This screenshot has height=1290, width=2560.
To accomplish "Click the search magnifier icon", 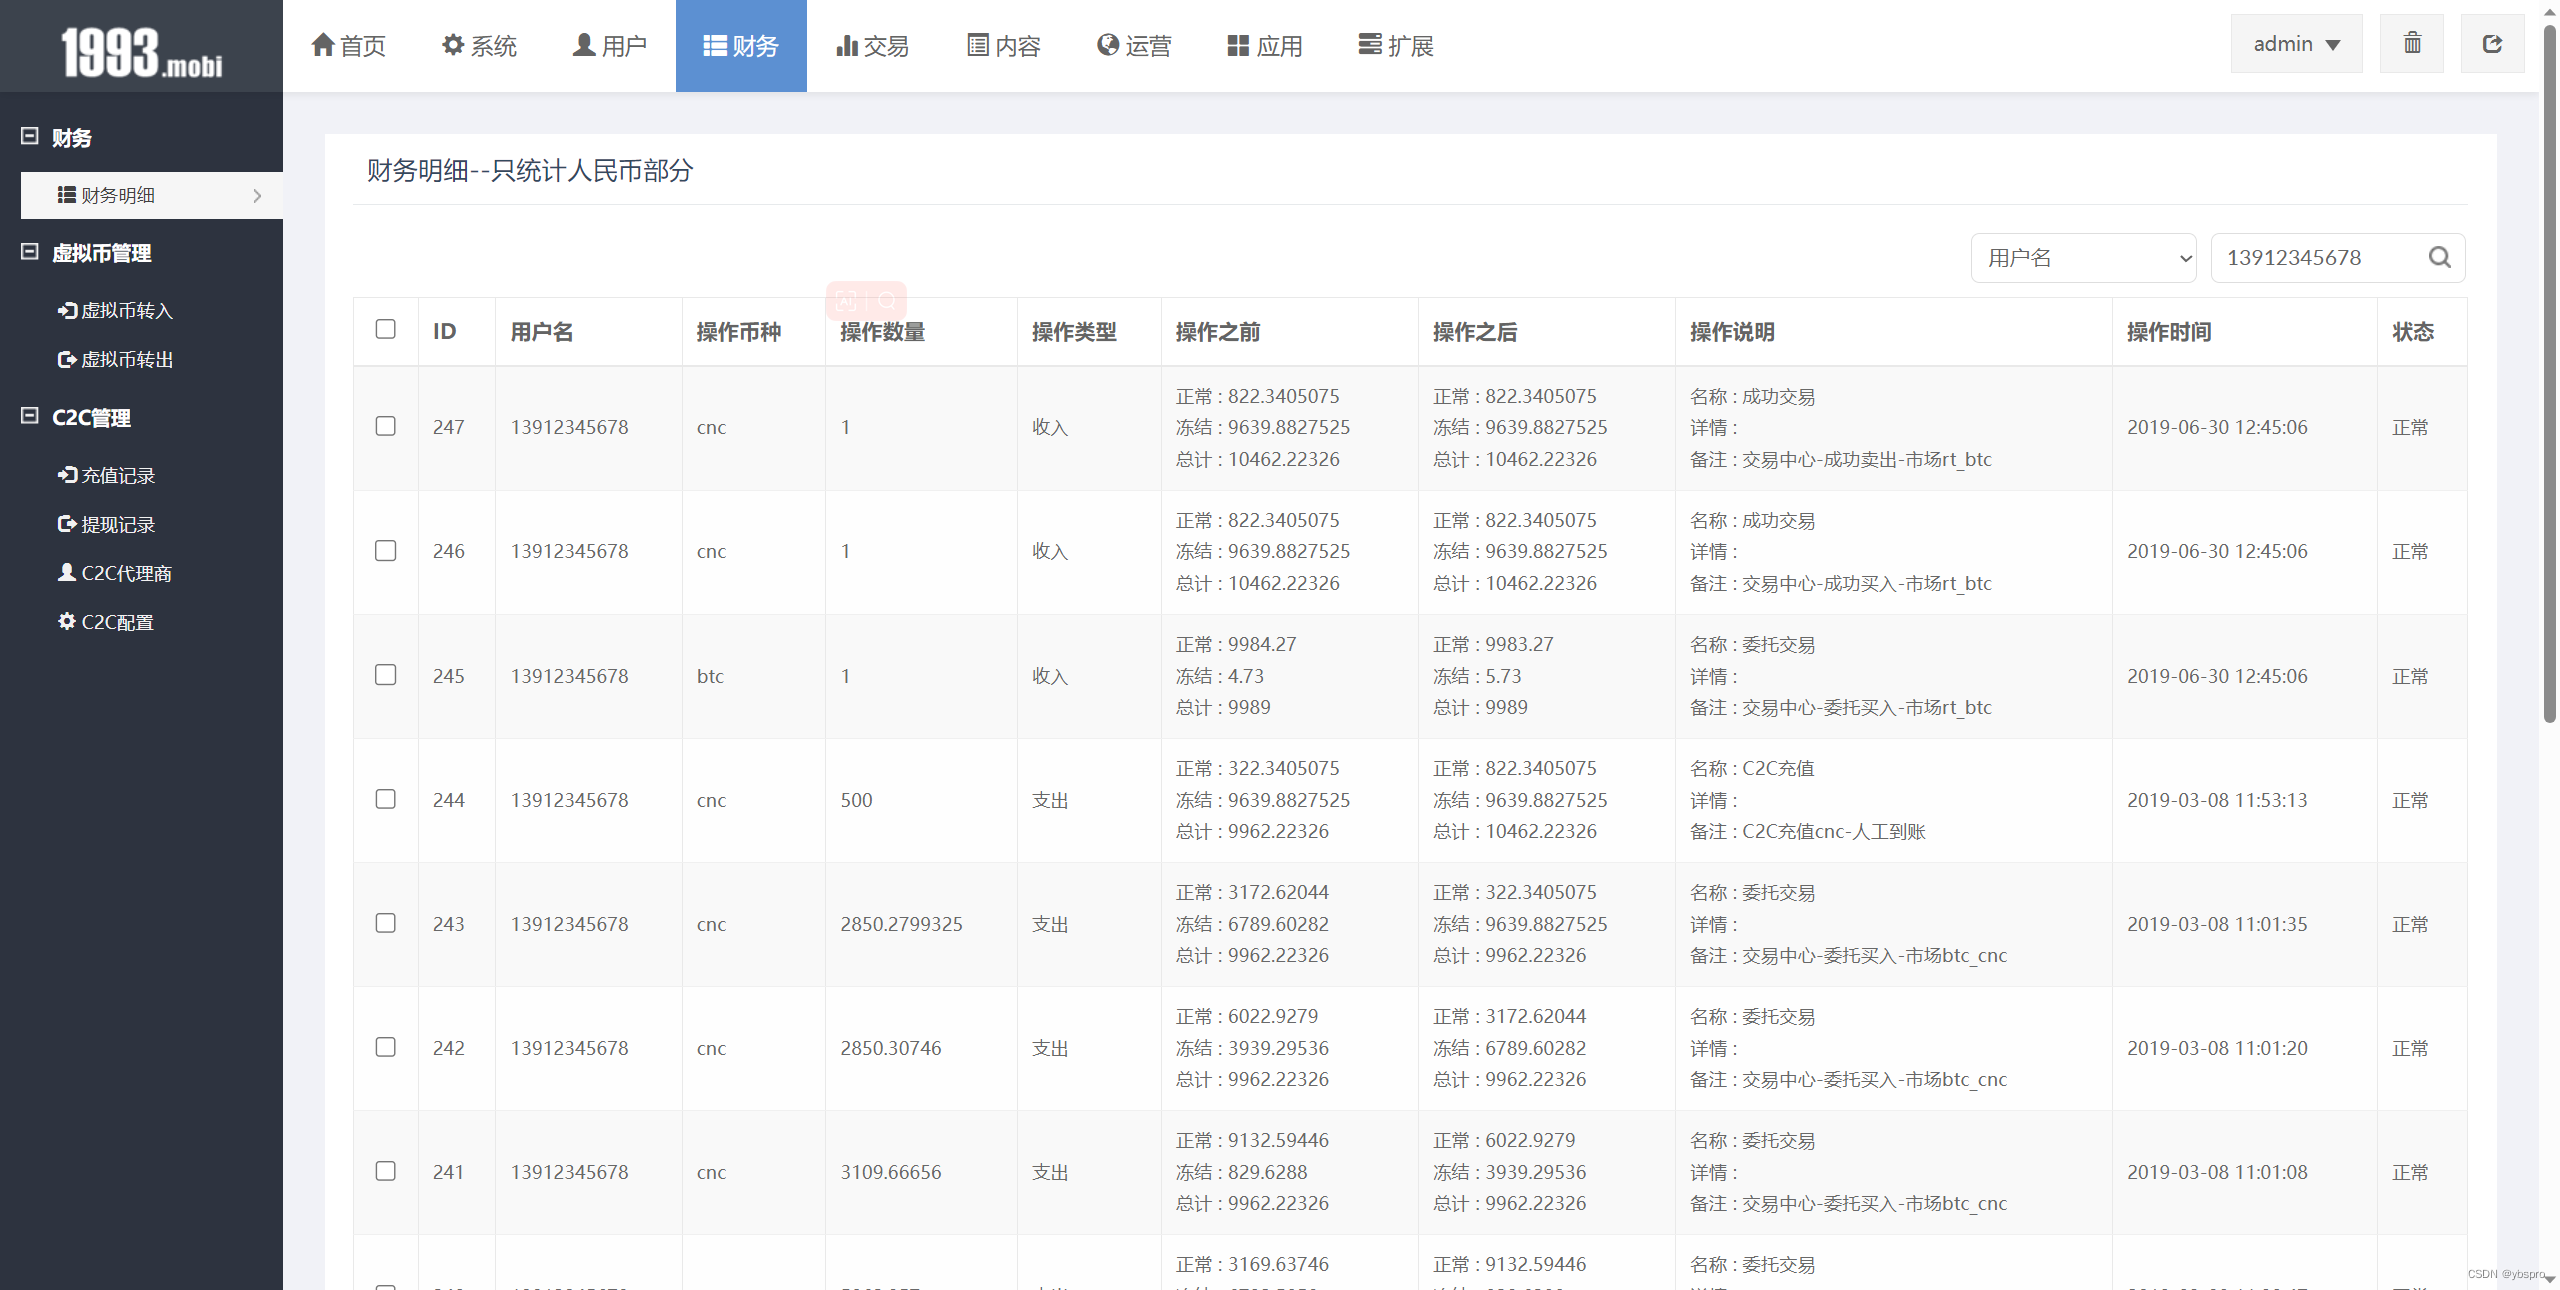I will pyautogui.click(x=2439, y=258).
